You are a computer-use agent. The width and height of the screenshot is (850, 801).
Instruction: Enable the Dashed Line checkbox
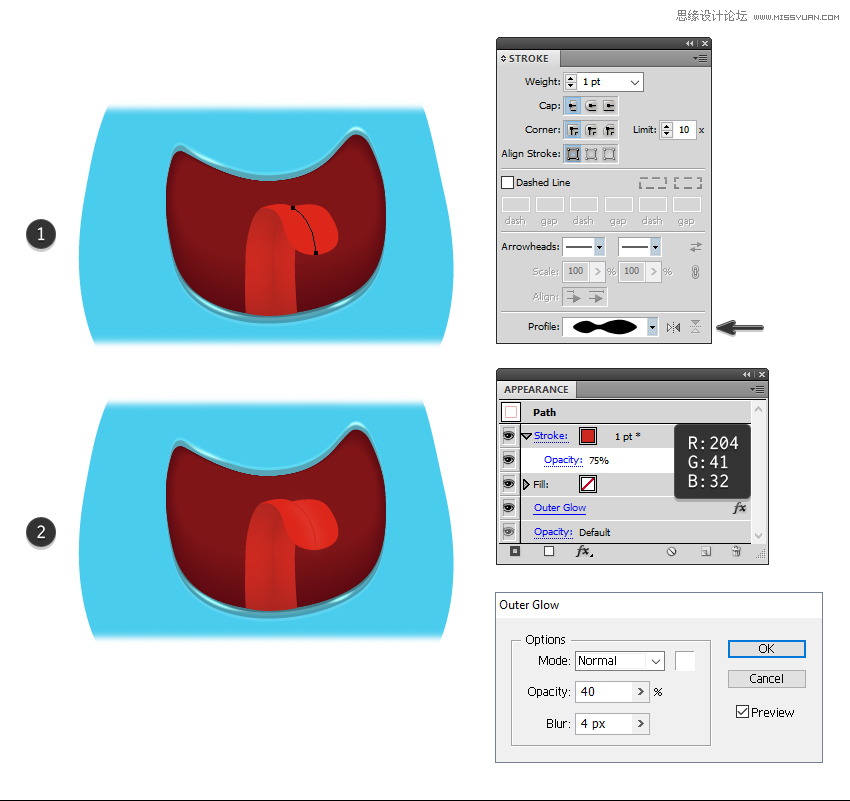tap(507, 183)
